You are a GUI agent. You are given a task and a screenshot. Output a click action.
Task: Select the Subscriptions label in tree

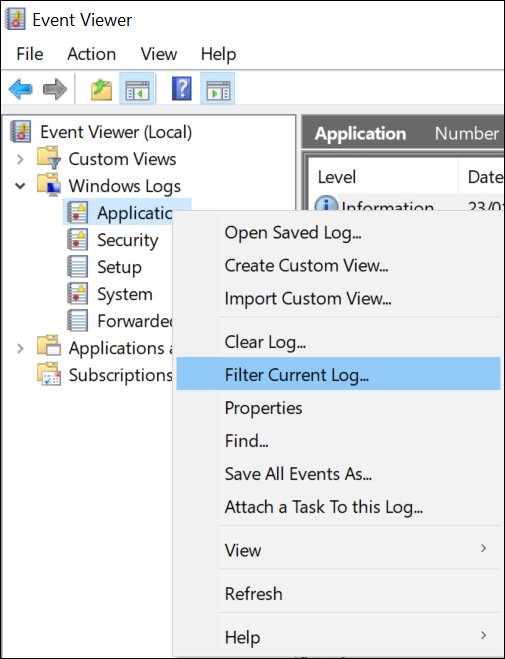pyautogui.click(x=121, y=375)
